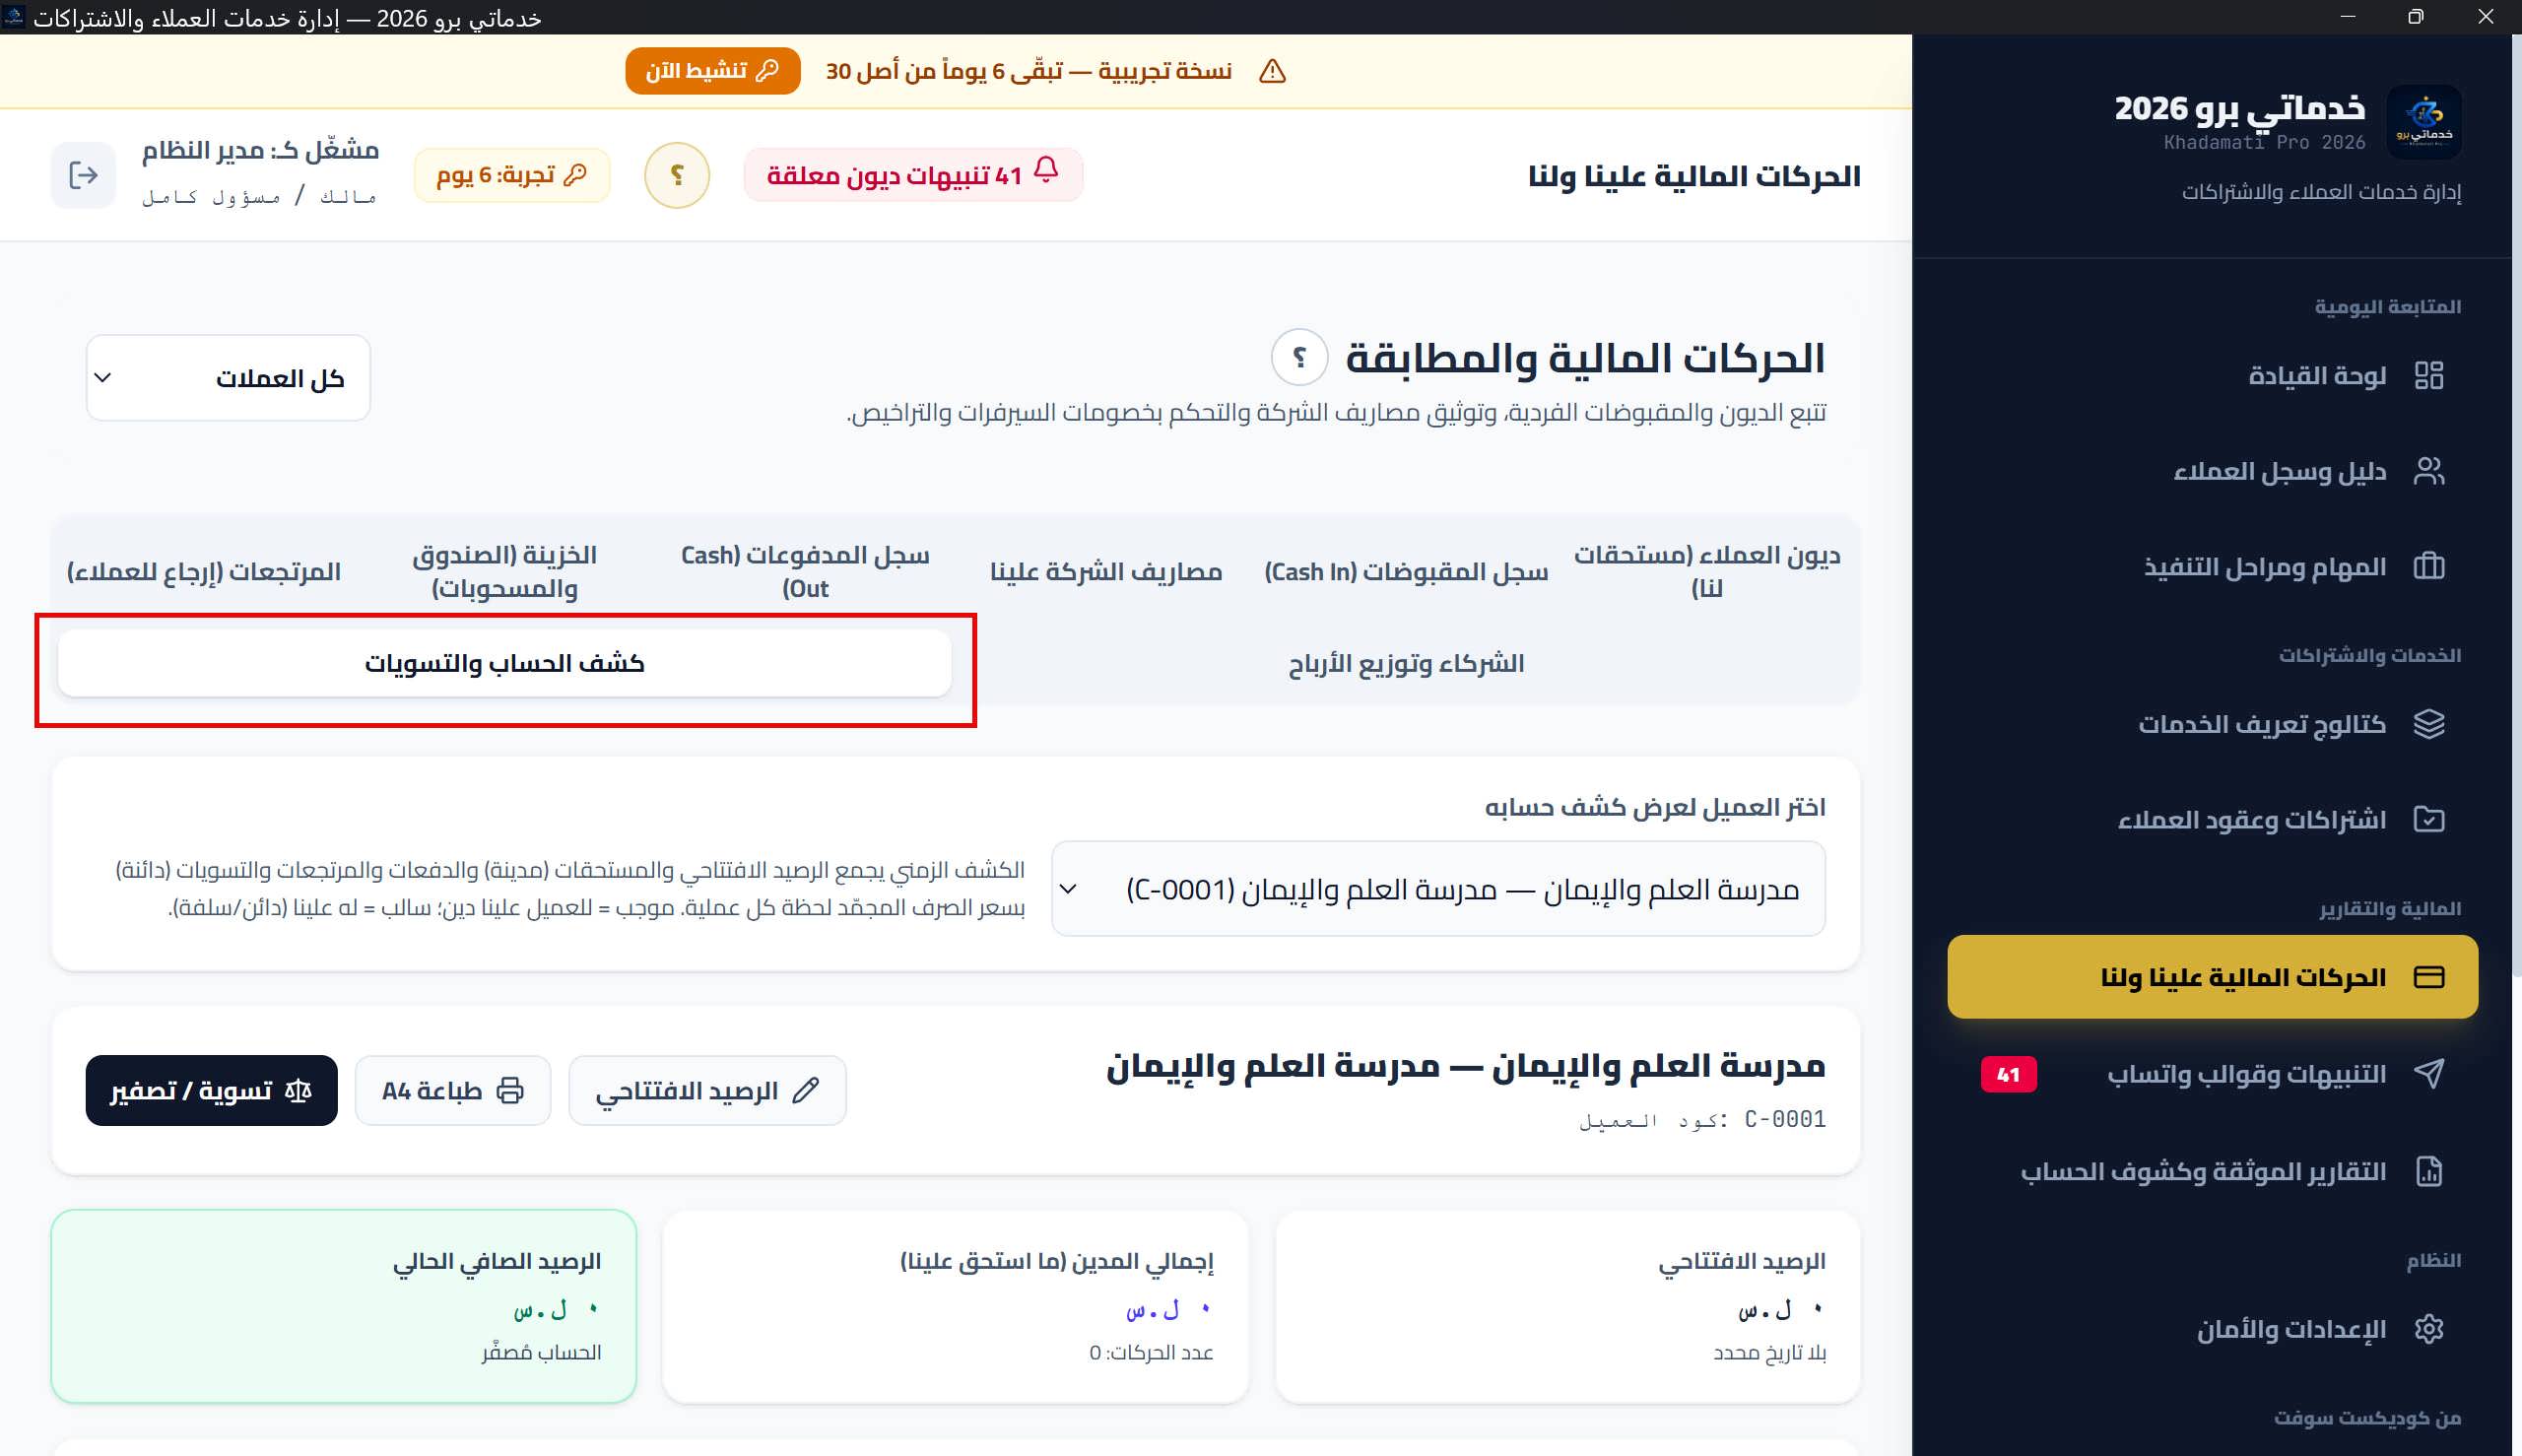This screenshot has width=2522, height=1456.
Task: Switch to الشركاء وتوزيع الأرباح tab
Action: coord(1406,663)
